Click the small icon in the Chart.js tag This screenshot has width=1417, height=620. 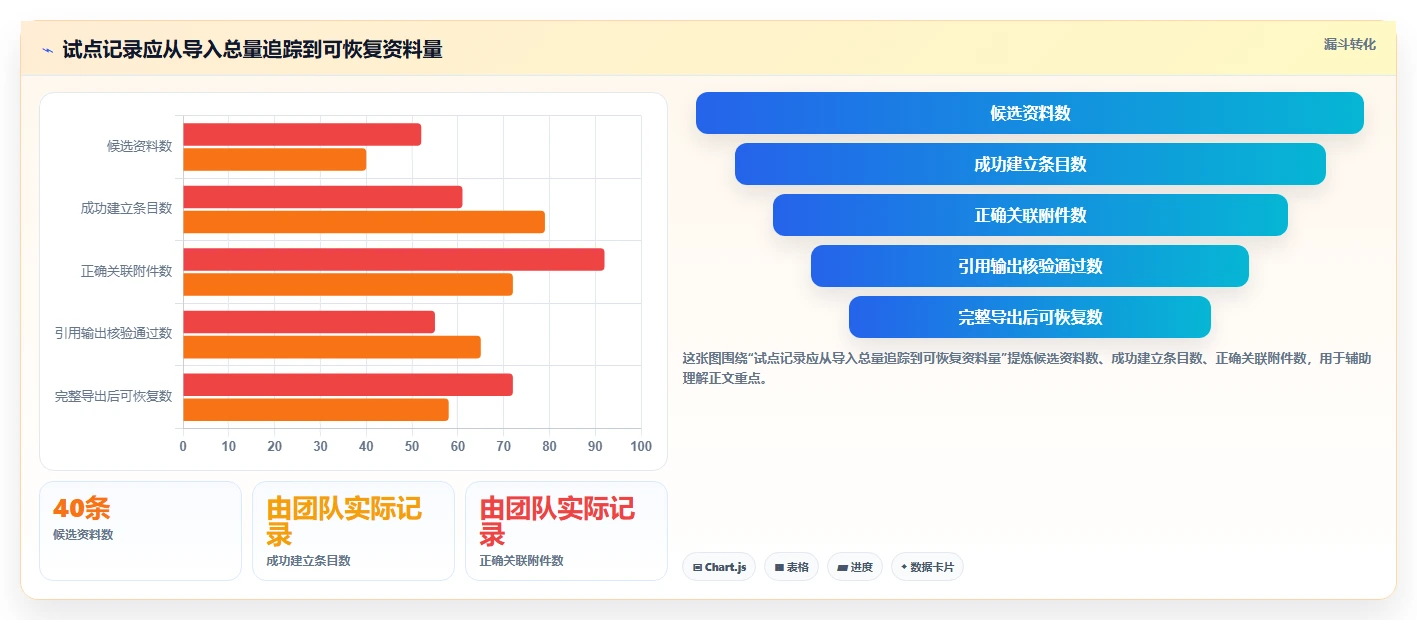click(x=697, y=567)
